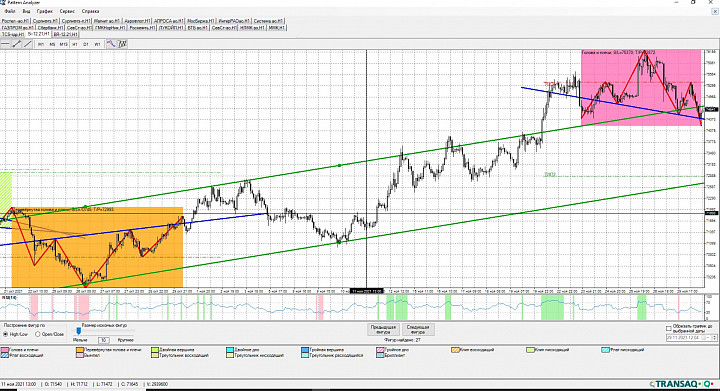The width and height of the screenshot is (720, 391).
Task: Toggle the cyan Двойное дно legend swatch
Action: 230,350
